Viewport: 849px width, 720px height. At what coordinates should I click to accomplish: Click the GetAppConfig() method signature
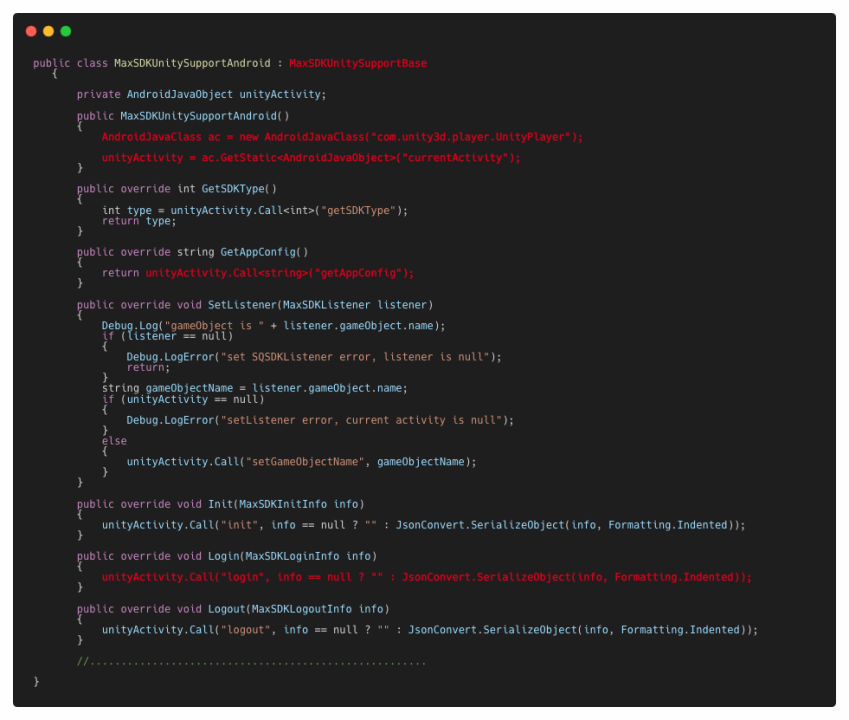(192, 252)
